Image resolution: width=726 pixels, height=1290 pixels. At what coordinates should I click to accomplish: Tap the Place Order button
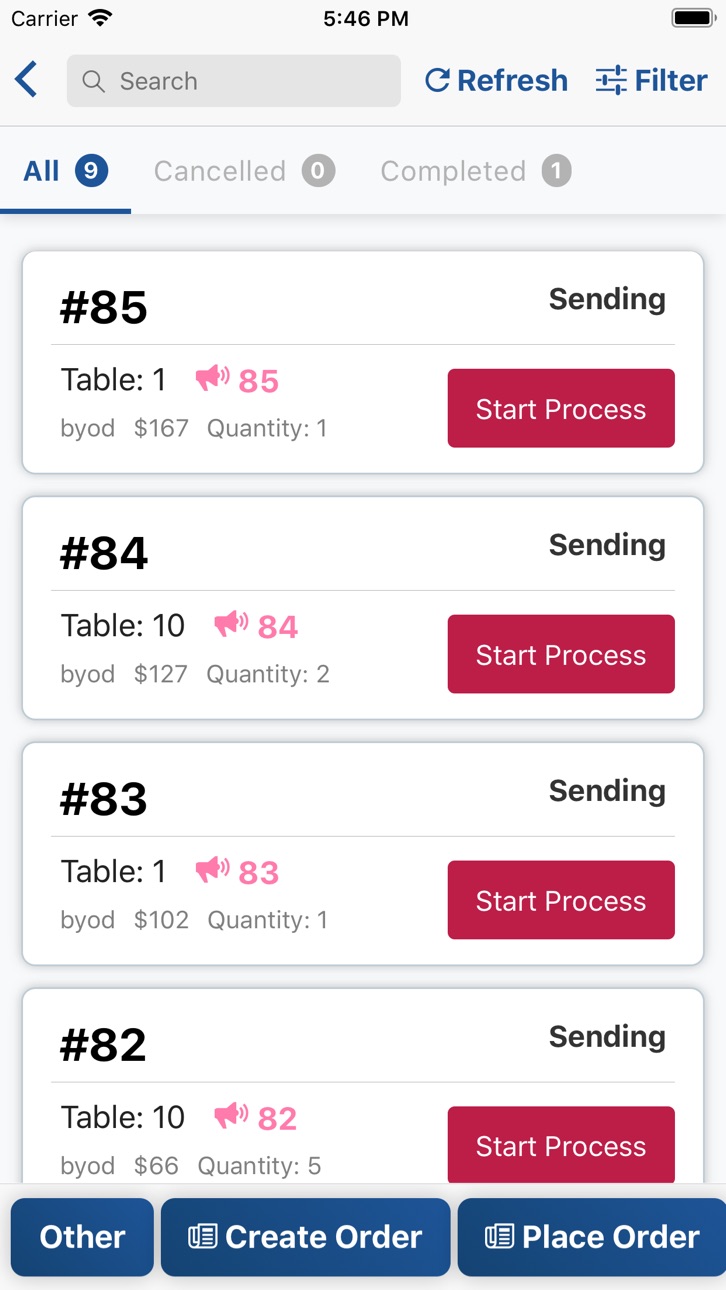click(592, 1237)
